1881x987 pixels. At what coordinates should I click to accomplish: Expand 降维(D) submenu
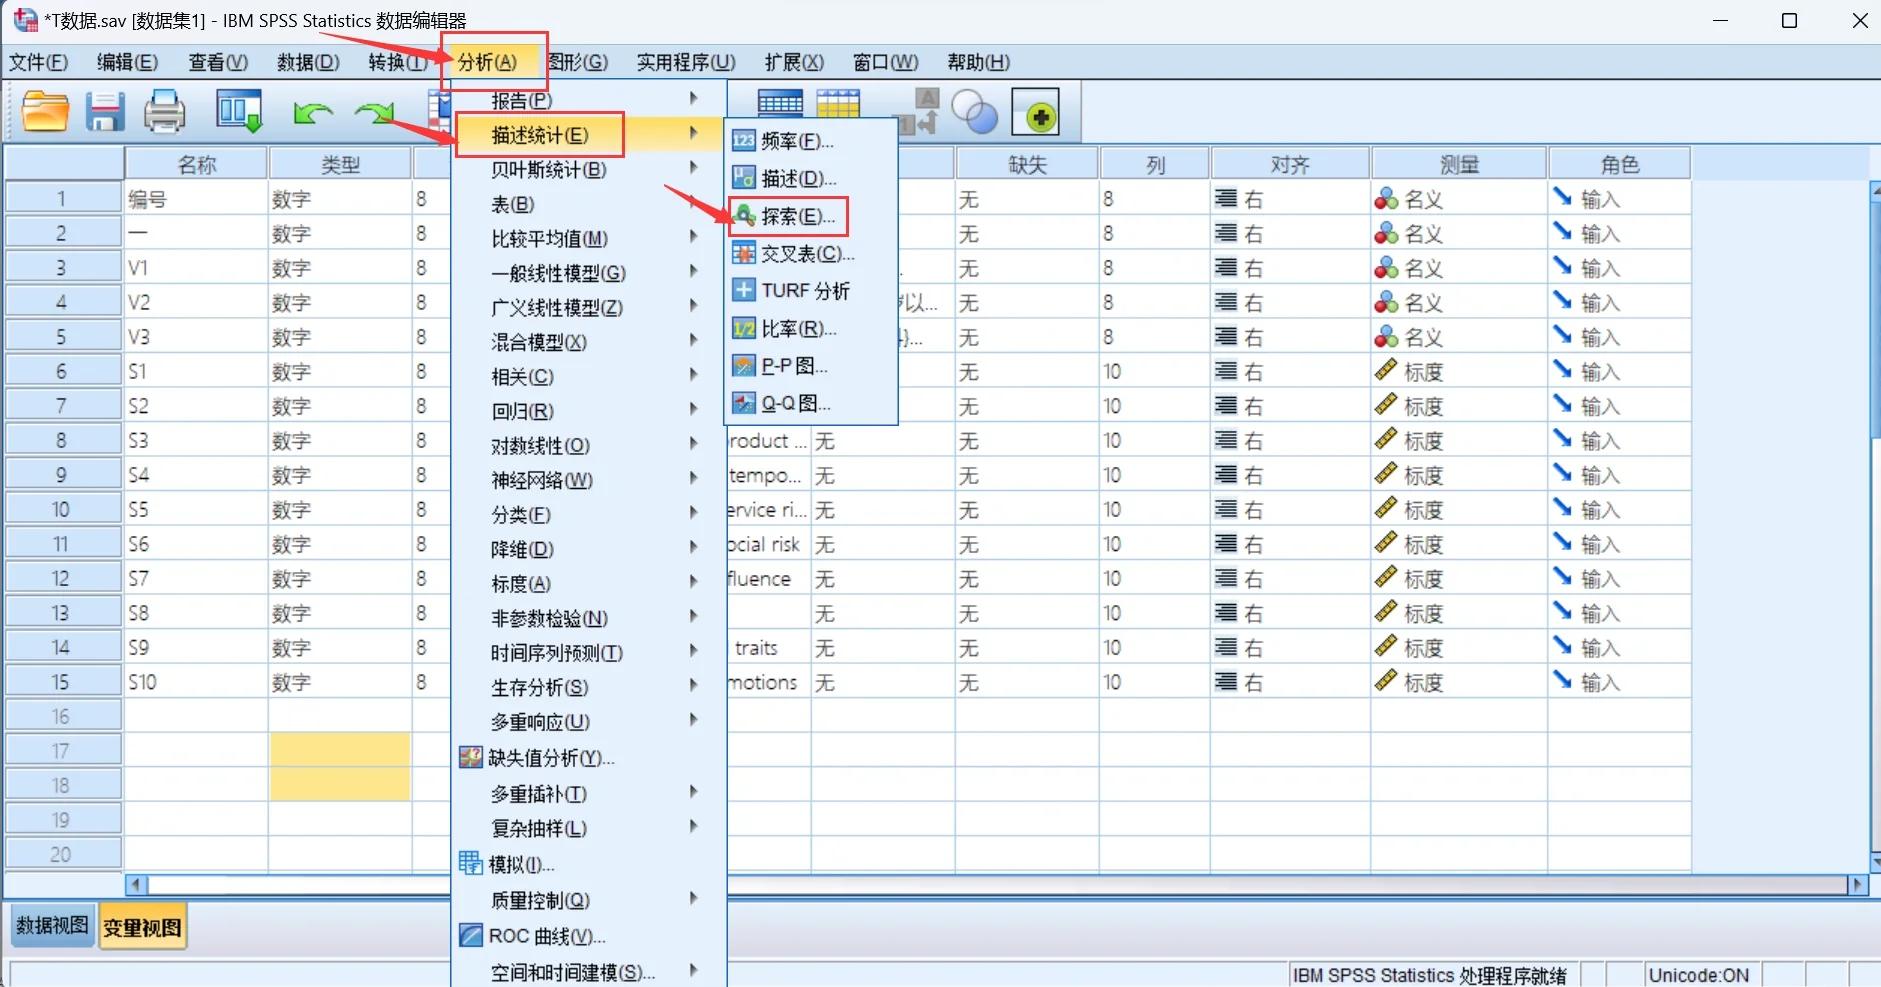coord(590,549)
